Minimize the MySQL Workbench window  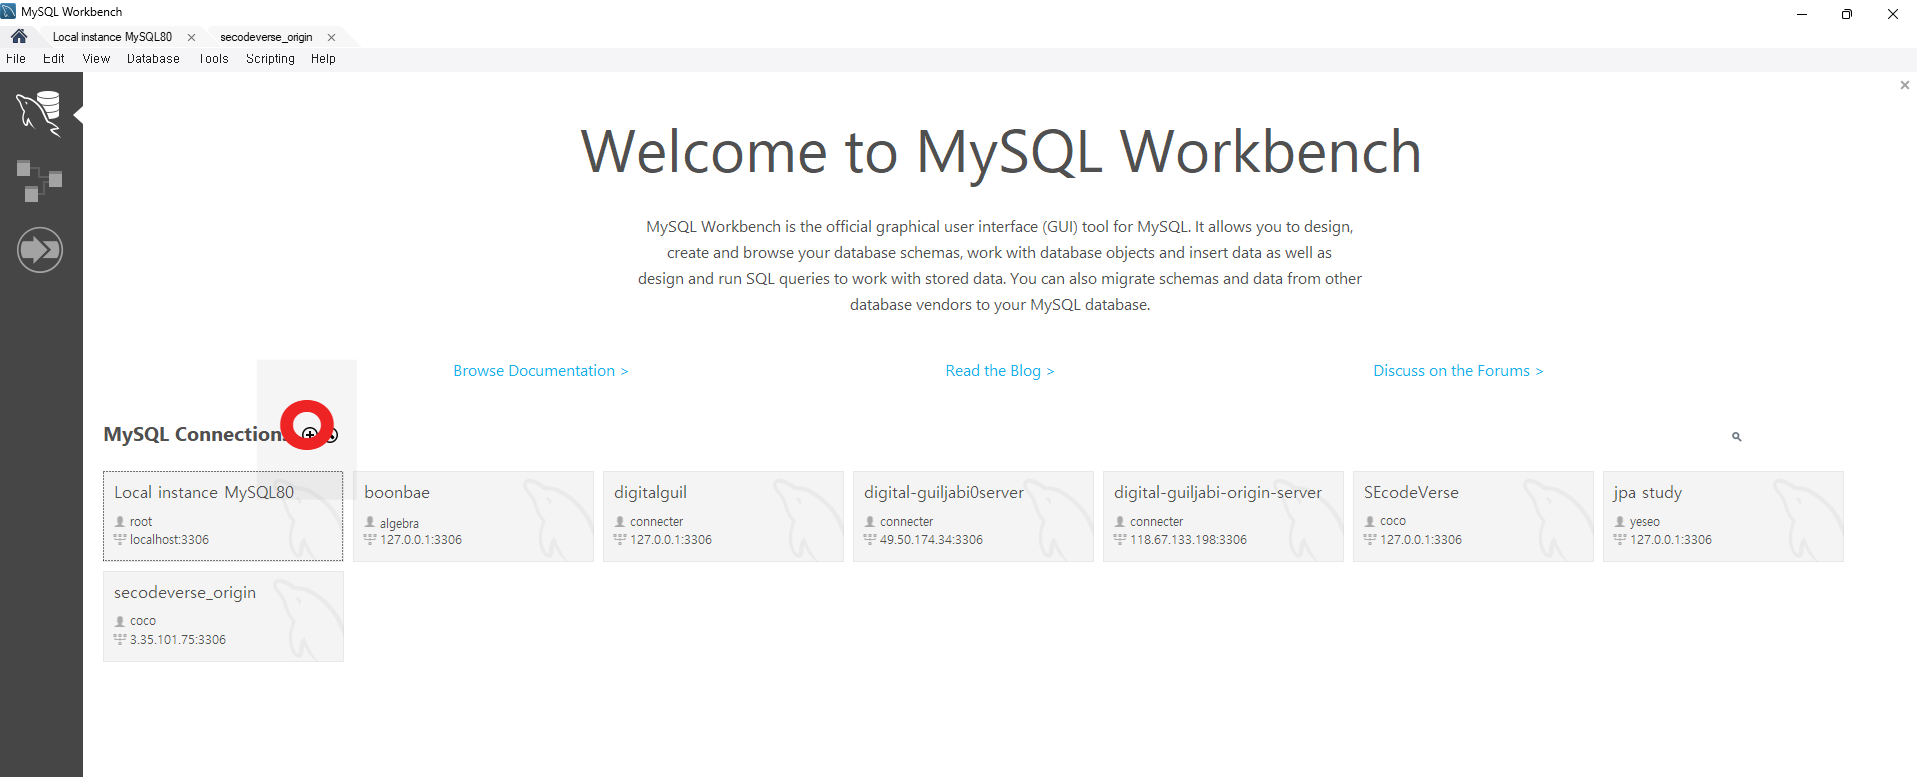pos(1802,14)
